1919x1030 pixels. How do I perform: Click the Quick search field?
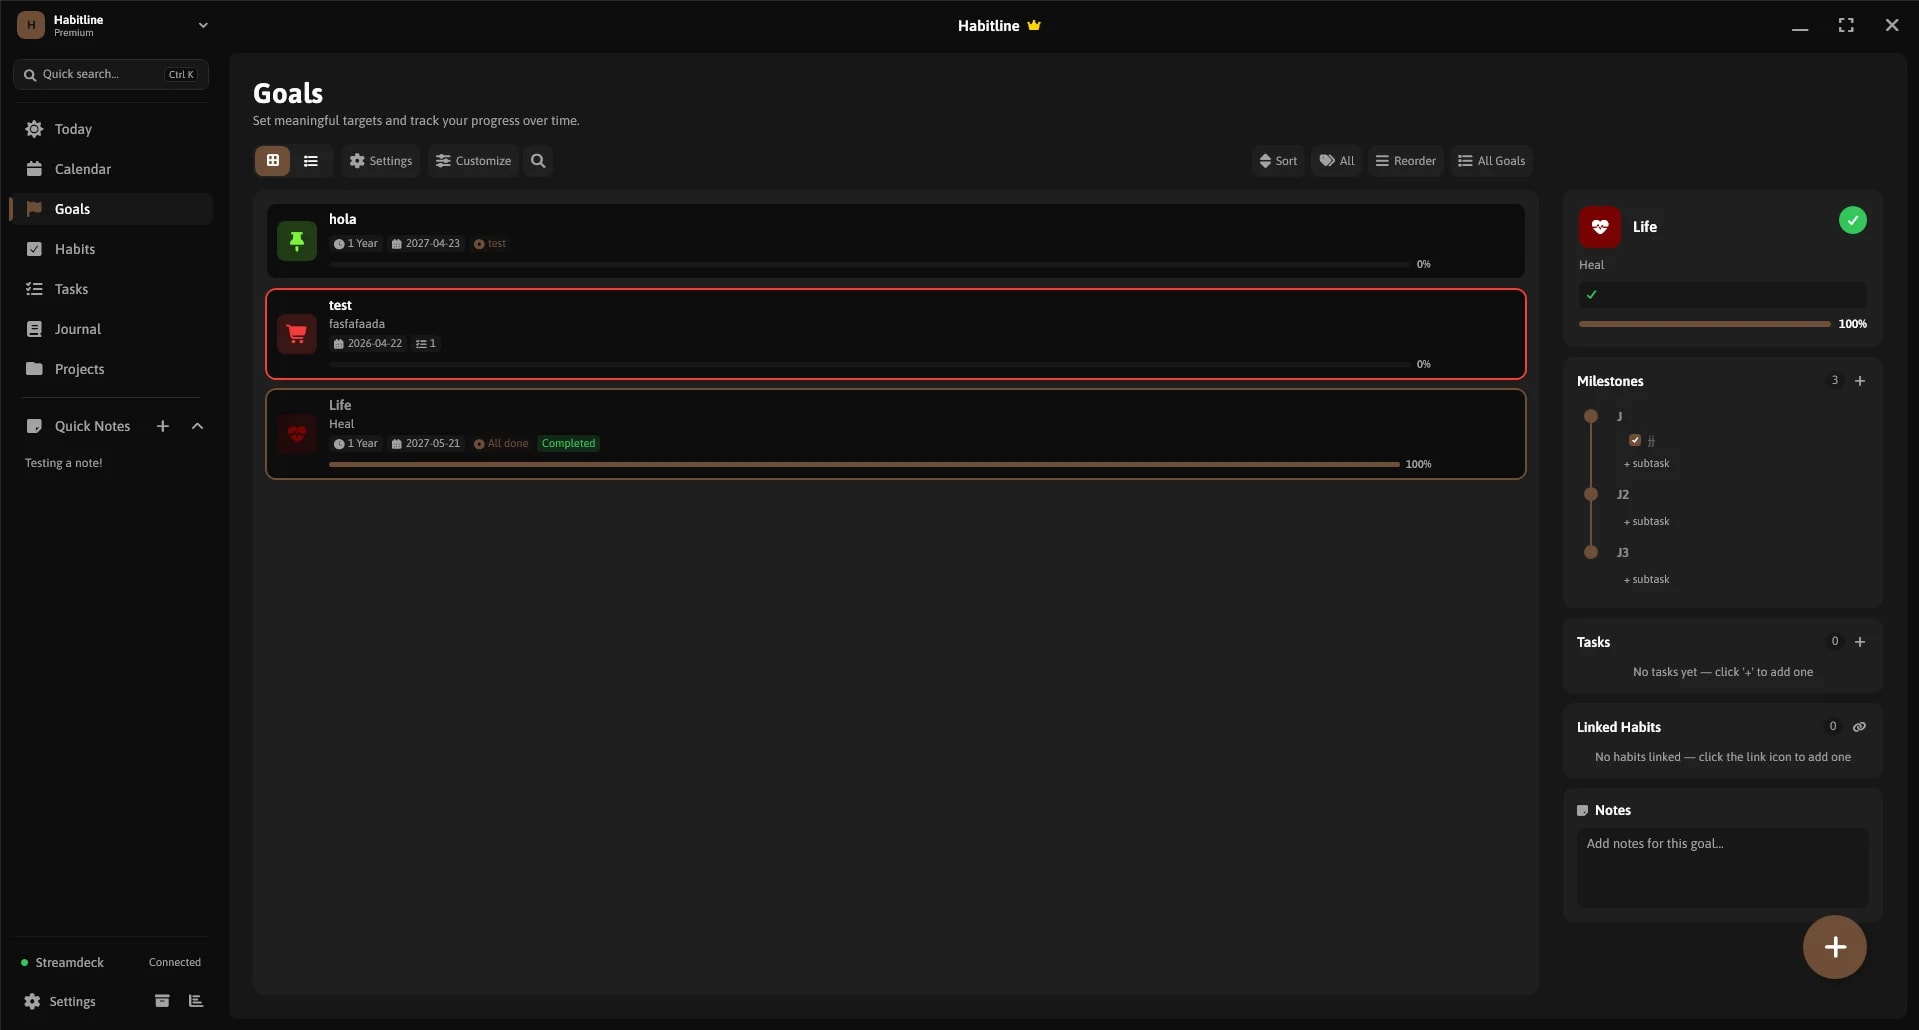(x=111, y=74)
